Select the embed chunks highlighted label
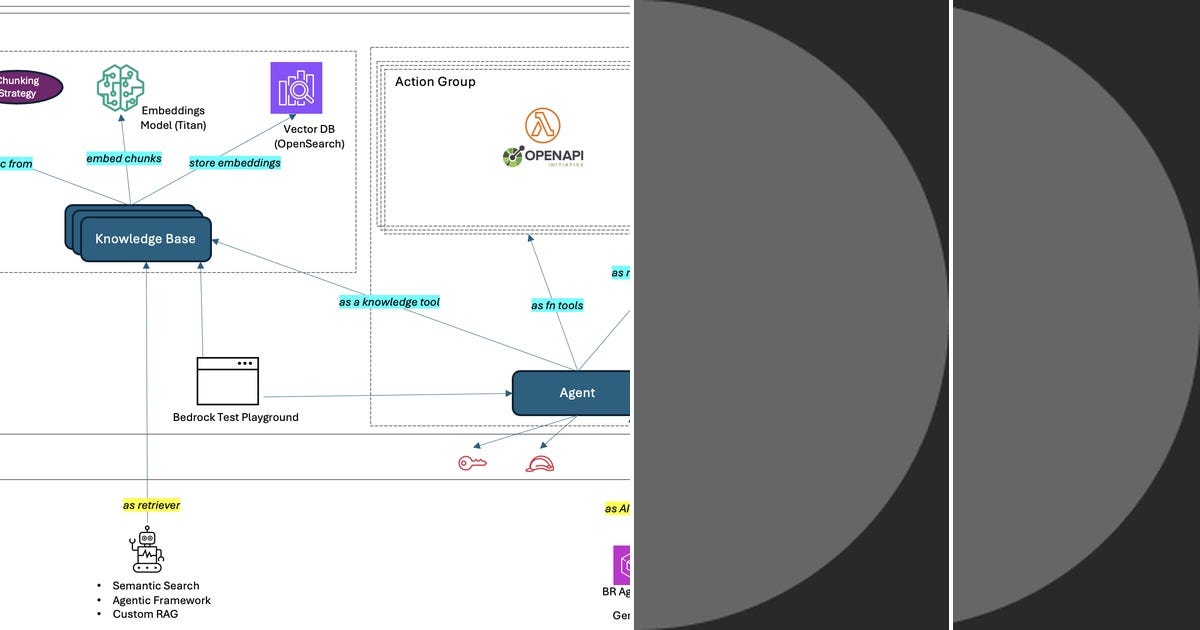1200x630 pixels. tap(122, 158)
